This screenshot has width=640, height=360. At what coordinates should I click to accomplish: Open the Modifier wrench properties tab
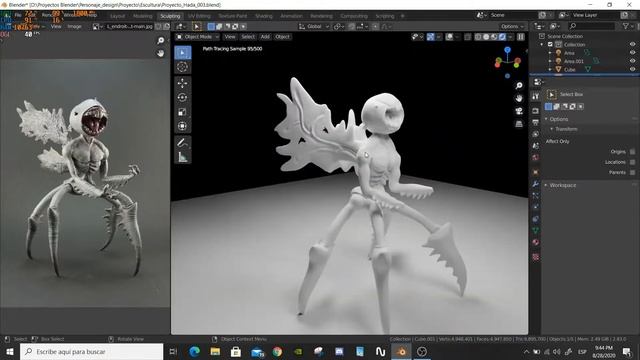click(536, 184)
